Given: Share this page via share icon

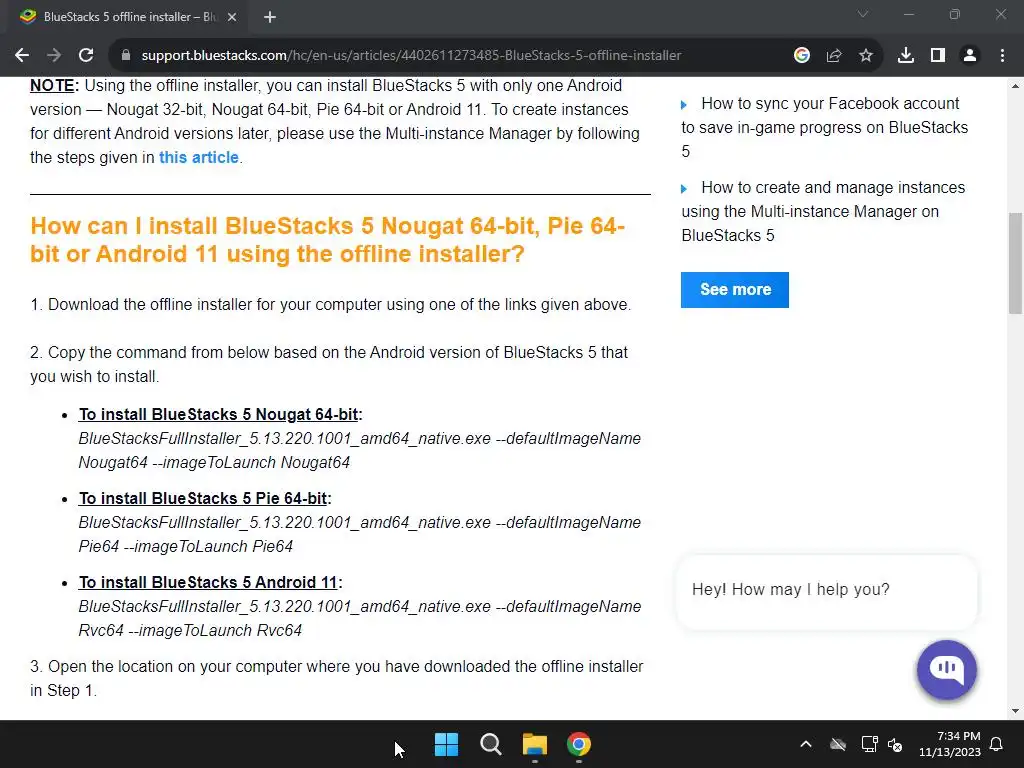Looking at the screenshot, I should [x=834, y=56].
